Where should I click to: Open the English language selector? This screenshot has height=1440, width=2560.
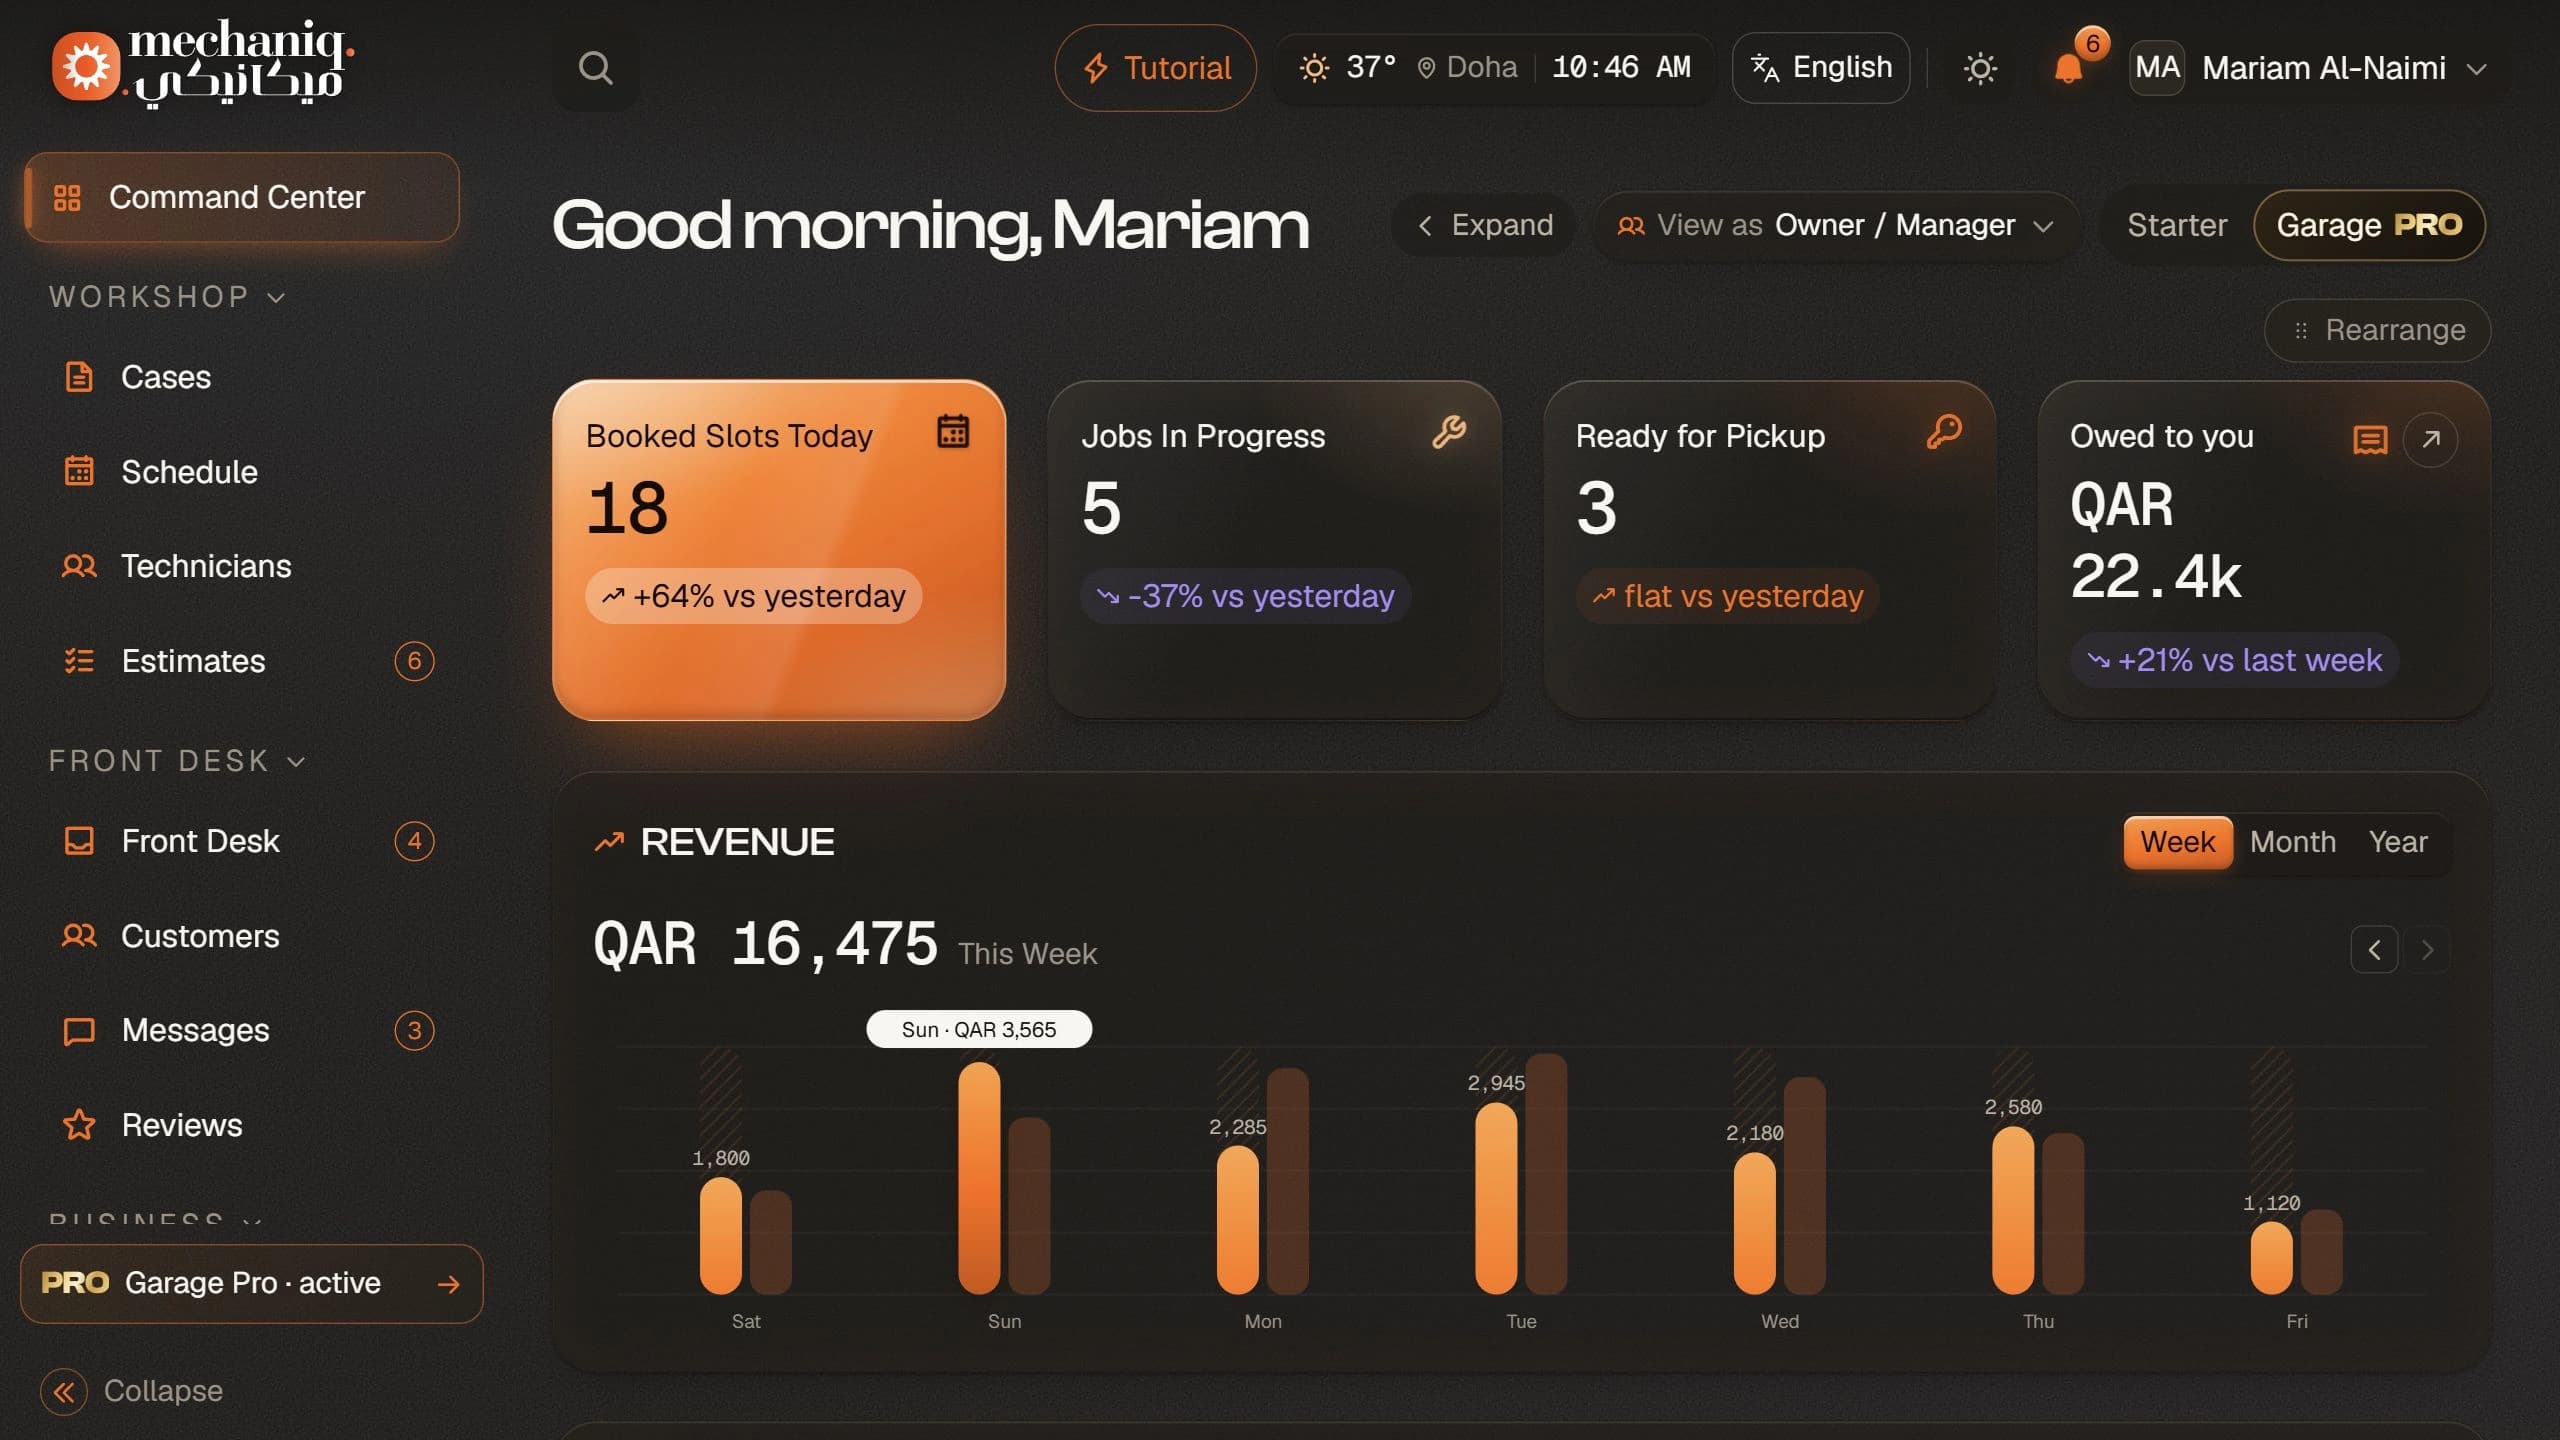[x=1820, y=68]
